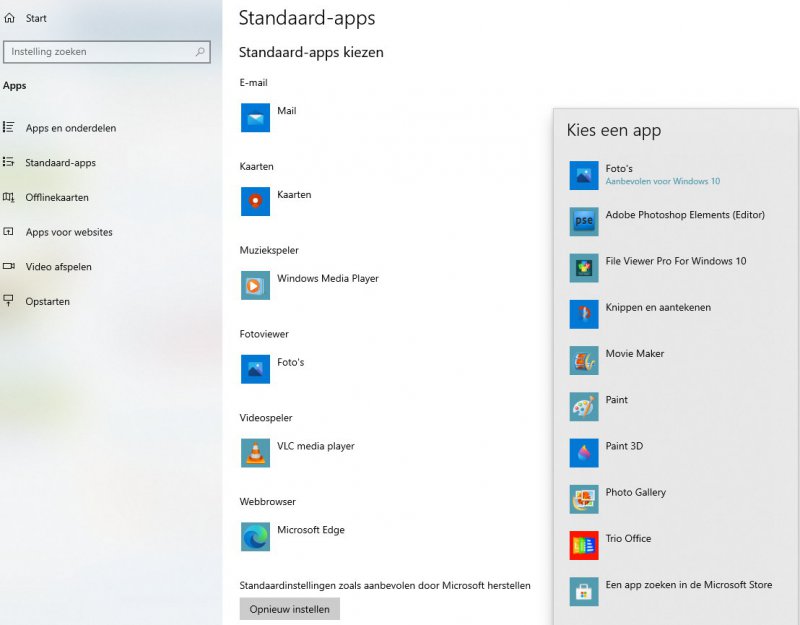The width and height of the screenshot is (800, 625).
Task: Change Muziekspeler from Windows Media Player
Action: 328,278
